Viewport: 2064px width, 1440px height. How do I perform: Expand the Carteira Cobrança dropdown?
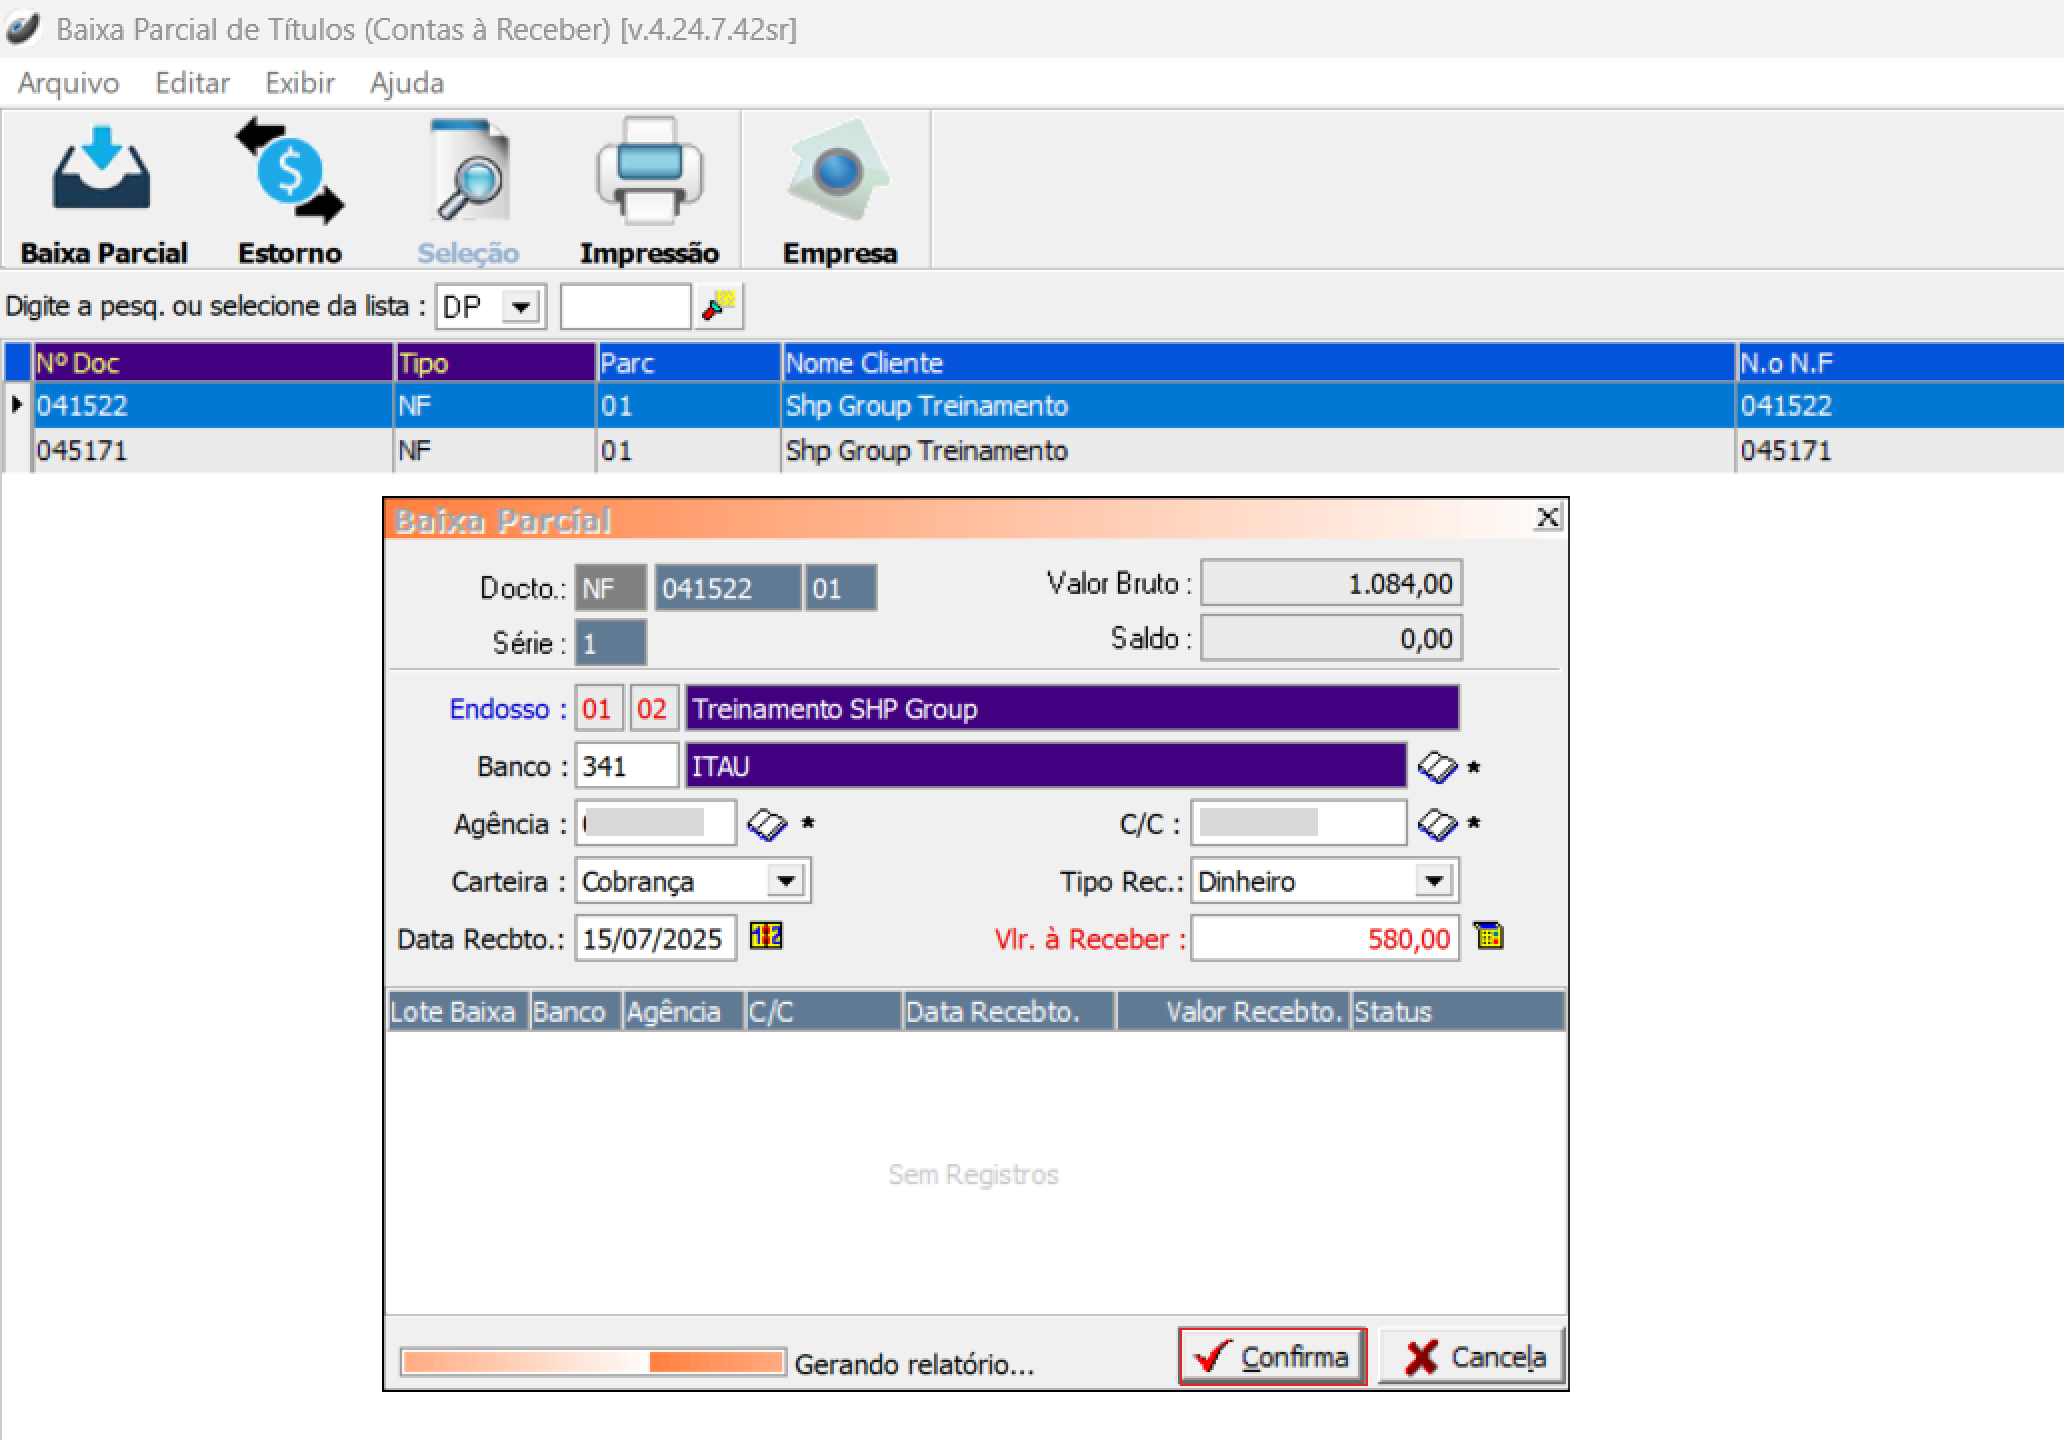(786, 881)
